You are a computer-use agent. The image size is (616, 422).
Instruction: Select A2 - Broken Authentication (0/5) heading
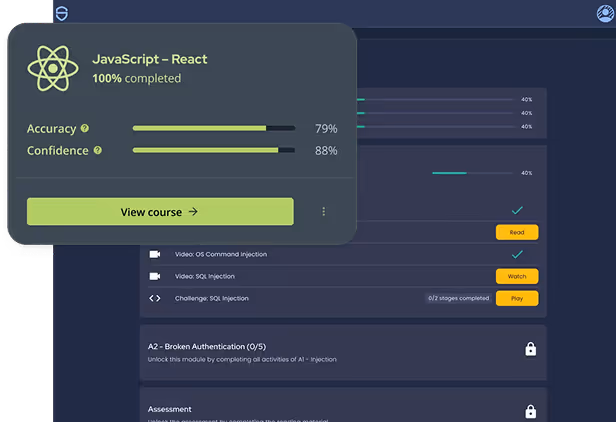point(207,347)
